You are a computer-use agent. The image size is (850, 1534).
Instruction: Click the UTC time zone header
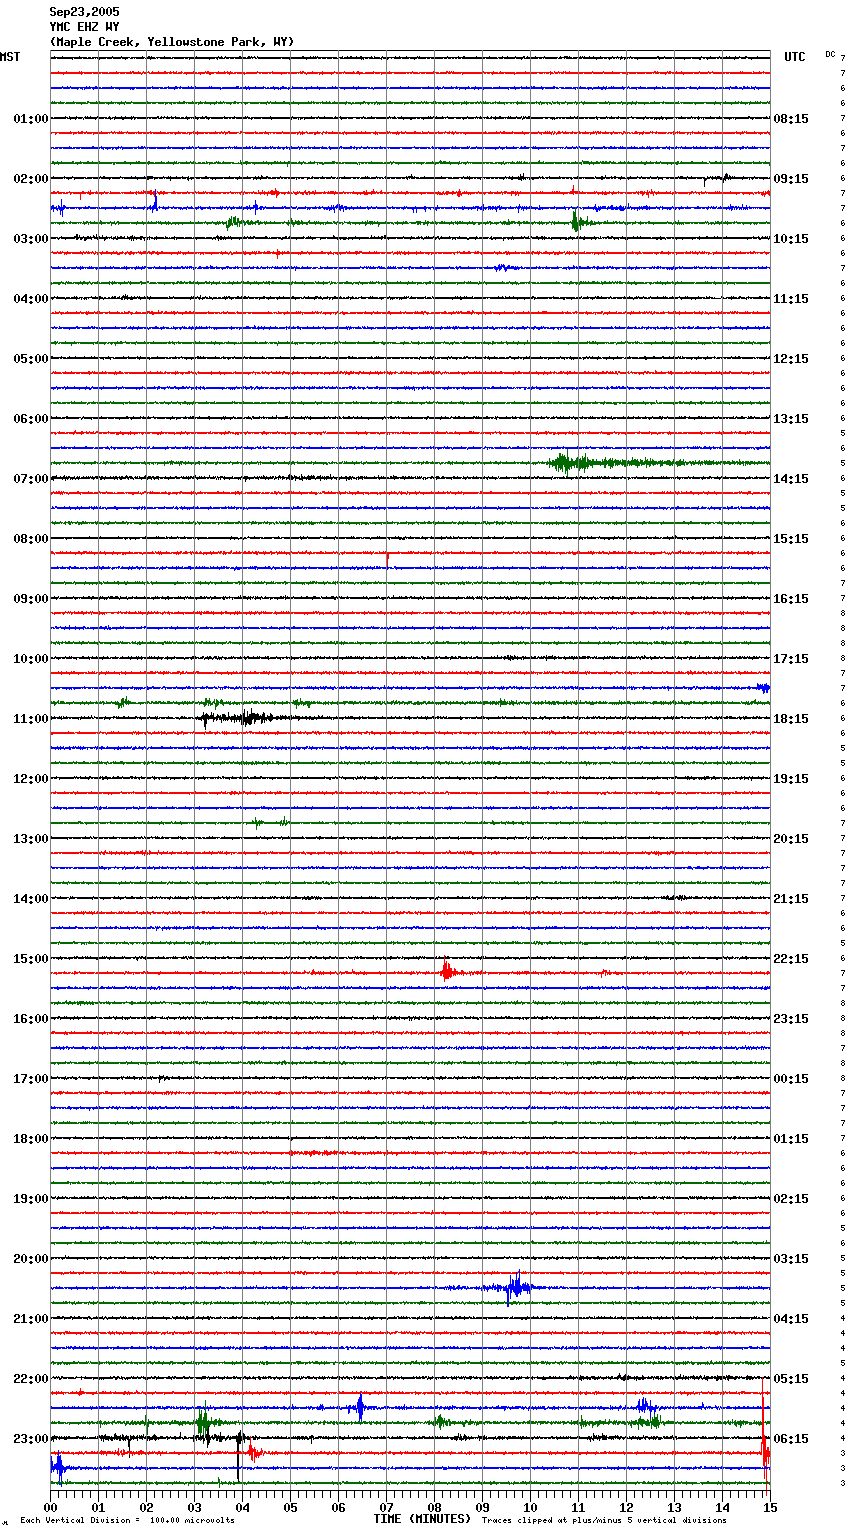coord(794,57)
